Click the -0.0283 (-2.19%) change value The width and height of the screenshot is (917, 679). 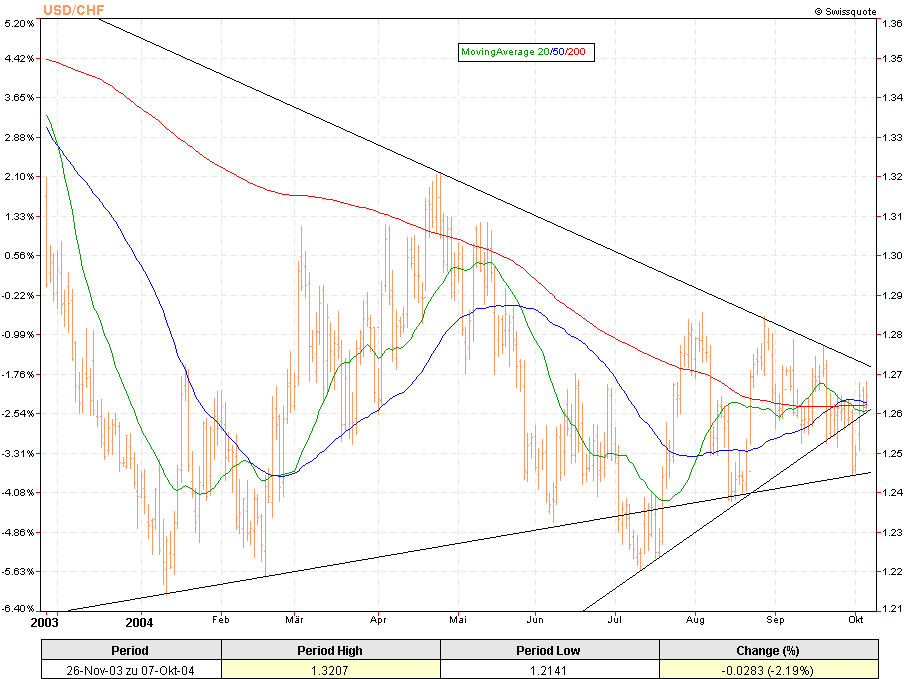[768, 670]
